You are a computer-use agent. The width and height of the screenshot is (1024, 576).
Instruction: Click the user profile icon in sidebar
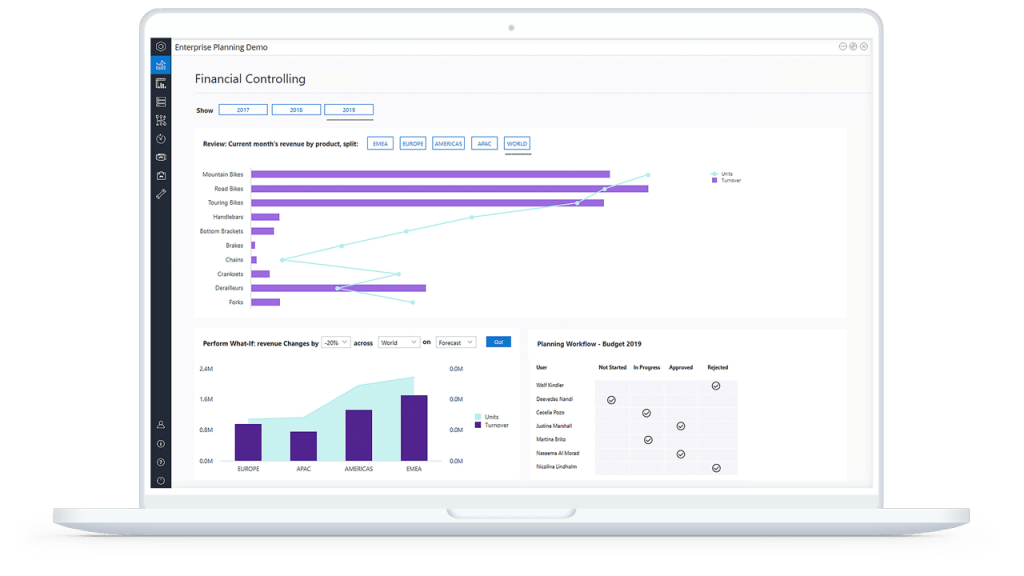(x=160, y=425)
